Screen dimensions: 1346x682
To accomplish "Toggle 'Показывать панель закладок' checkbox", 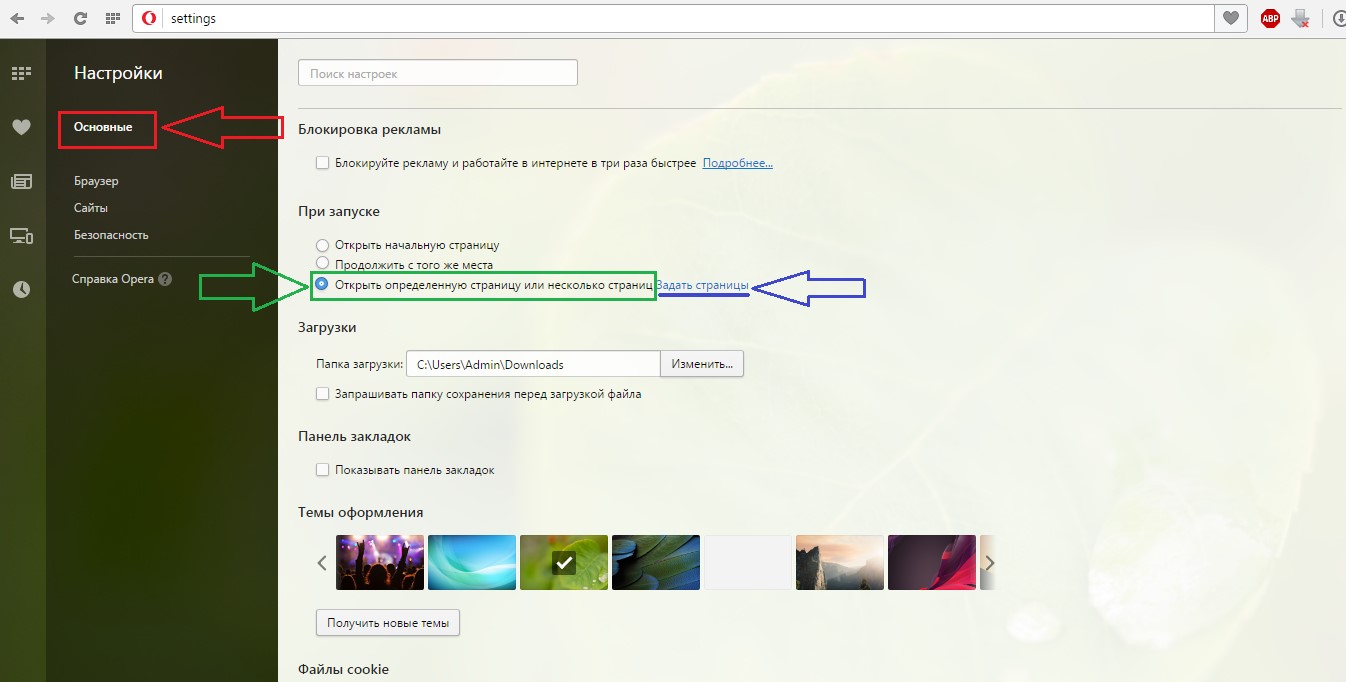I will tap(322, 470).
